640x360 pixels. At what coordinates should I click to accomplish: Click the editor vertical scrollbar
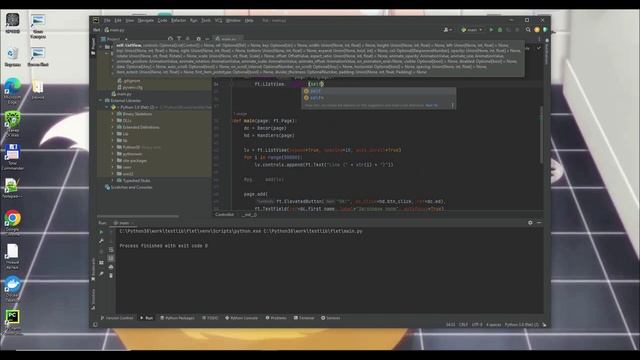(x=542, y=135)
